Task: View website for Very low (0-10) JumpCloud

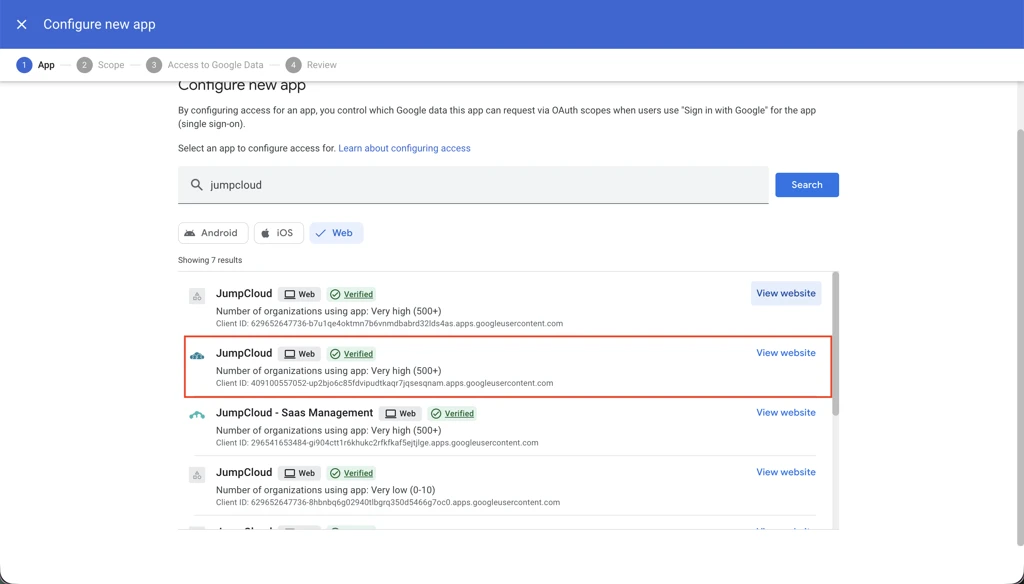Action: point(786,472)
